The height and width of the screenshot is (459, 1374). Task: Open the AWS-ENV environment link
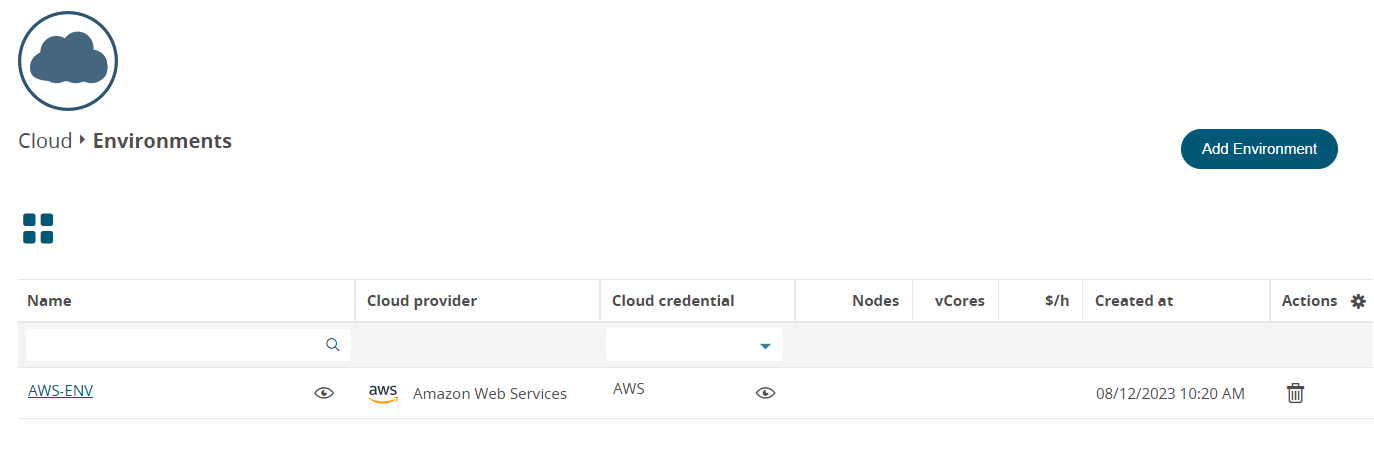61,391
